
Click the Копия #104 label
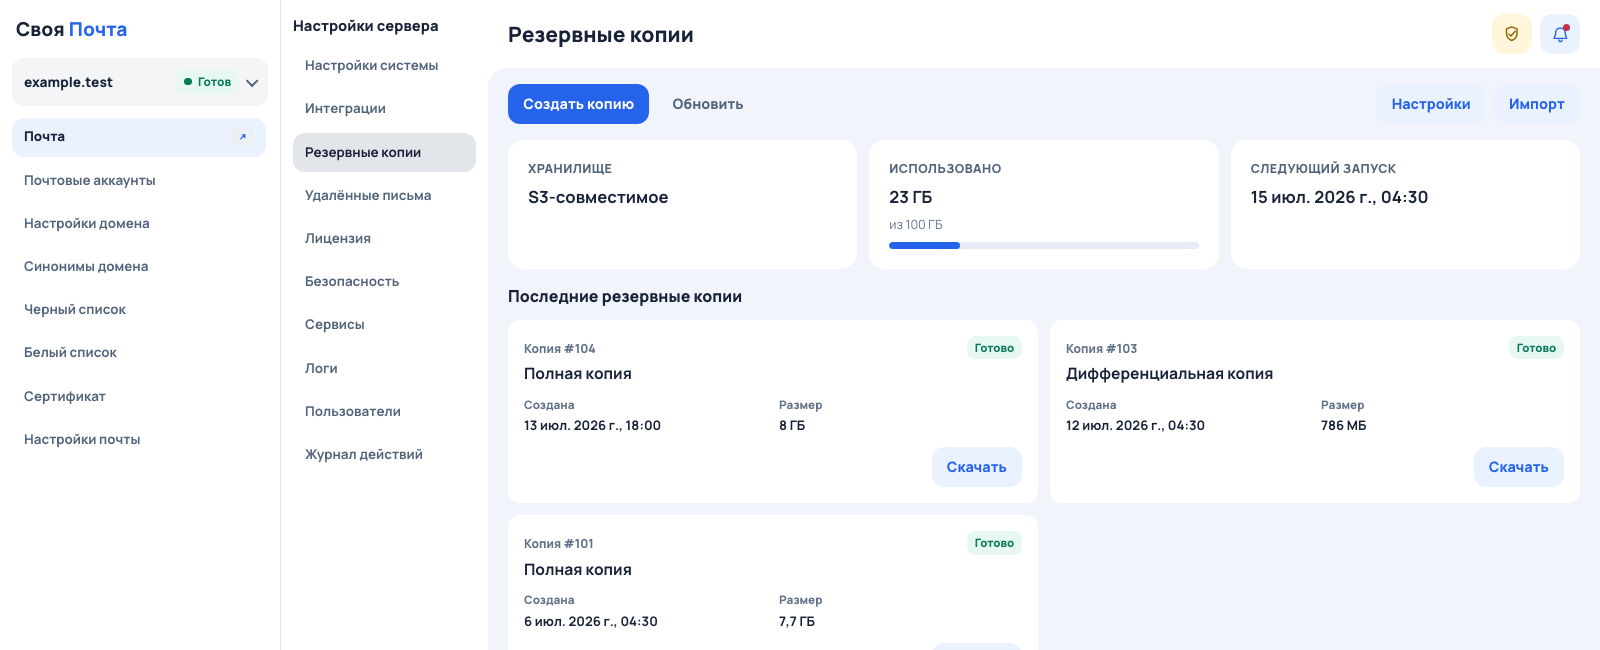pos(560,349)
